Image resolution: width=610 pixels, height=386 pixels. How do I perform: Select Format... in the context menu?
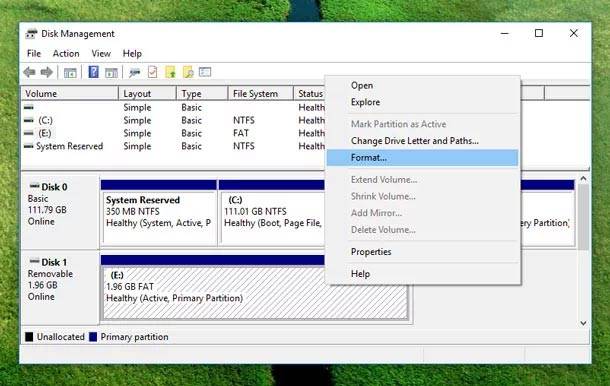click(x=422, y=158)
